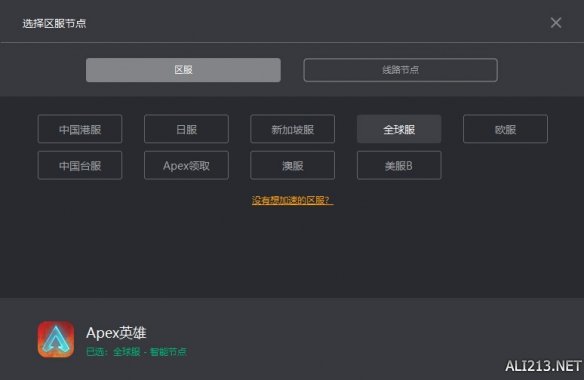
Task: Select the 欧服 region
Action: pyautogui.click(x=505, y=129)
